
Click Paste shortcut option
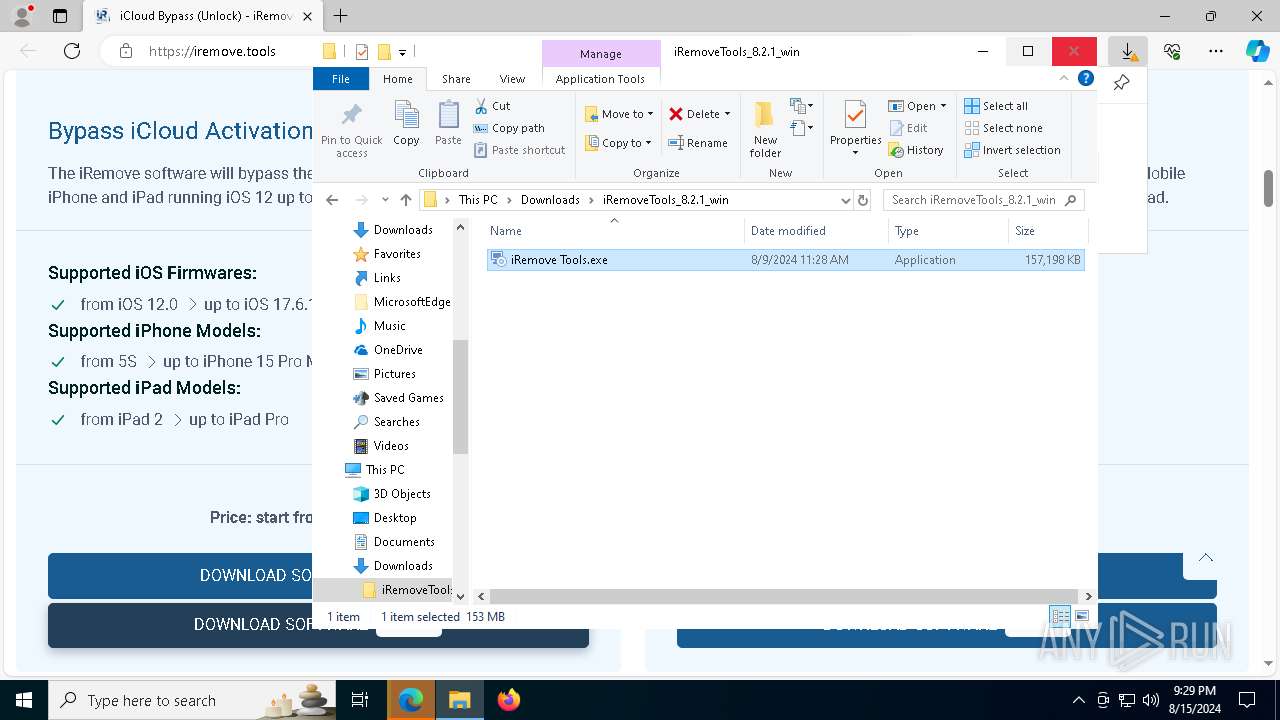coord(519,150)
